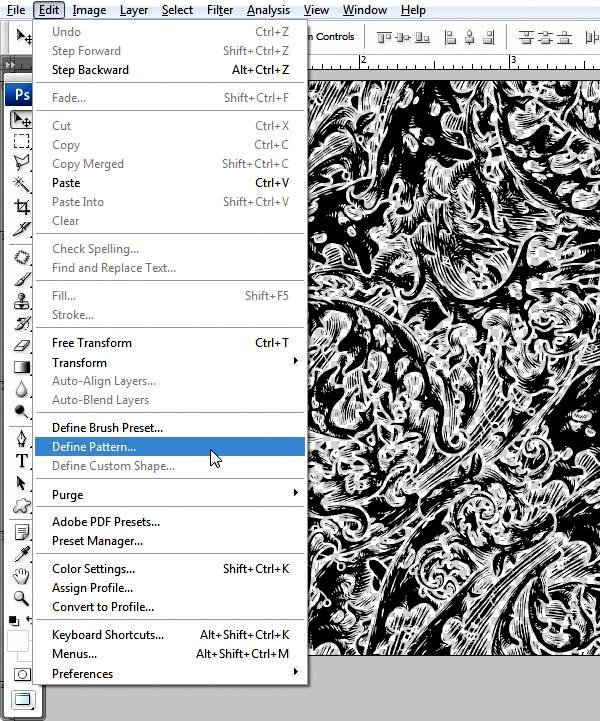This screenshot has width=600, height=721.
Task: Select the History Brush tool
Action: point(21,323)
